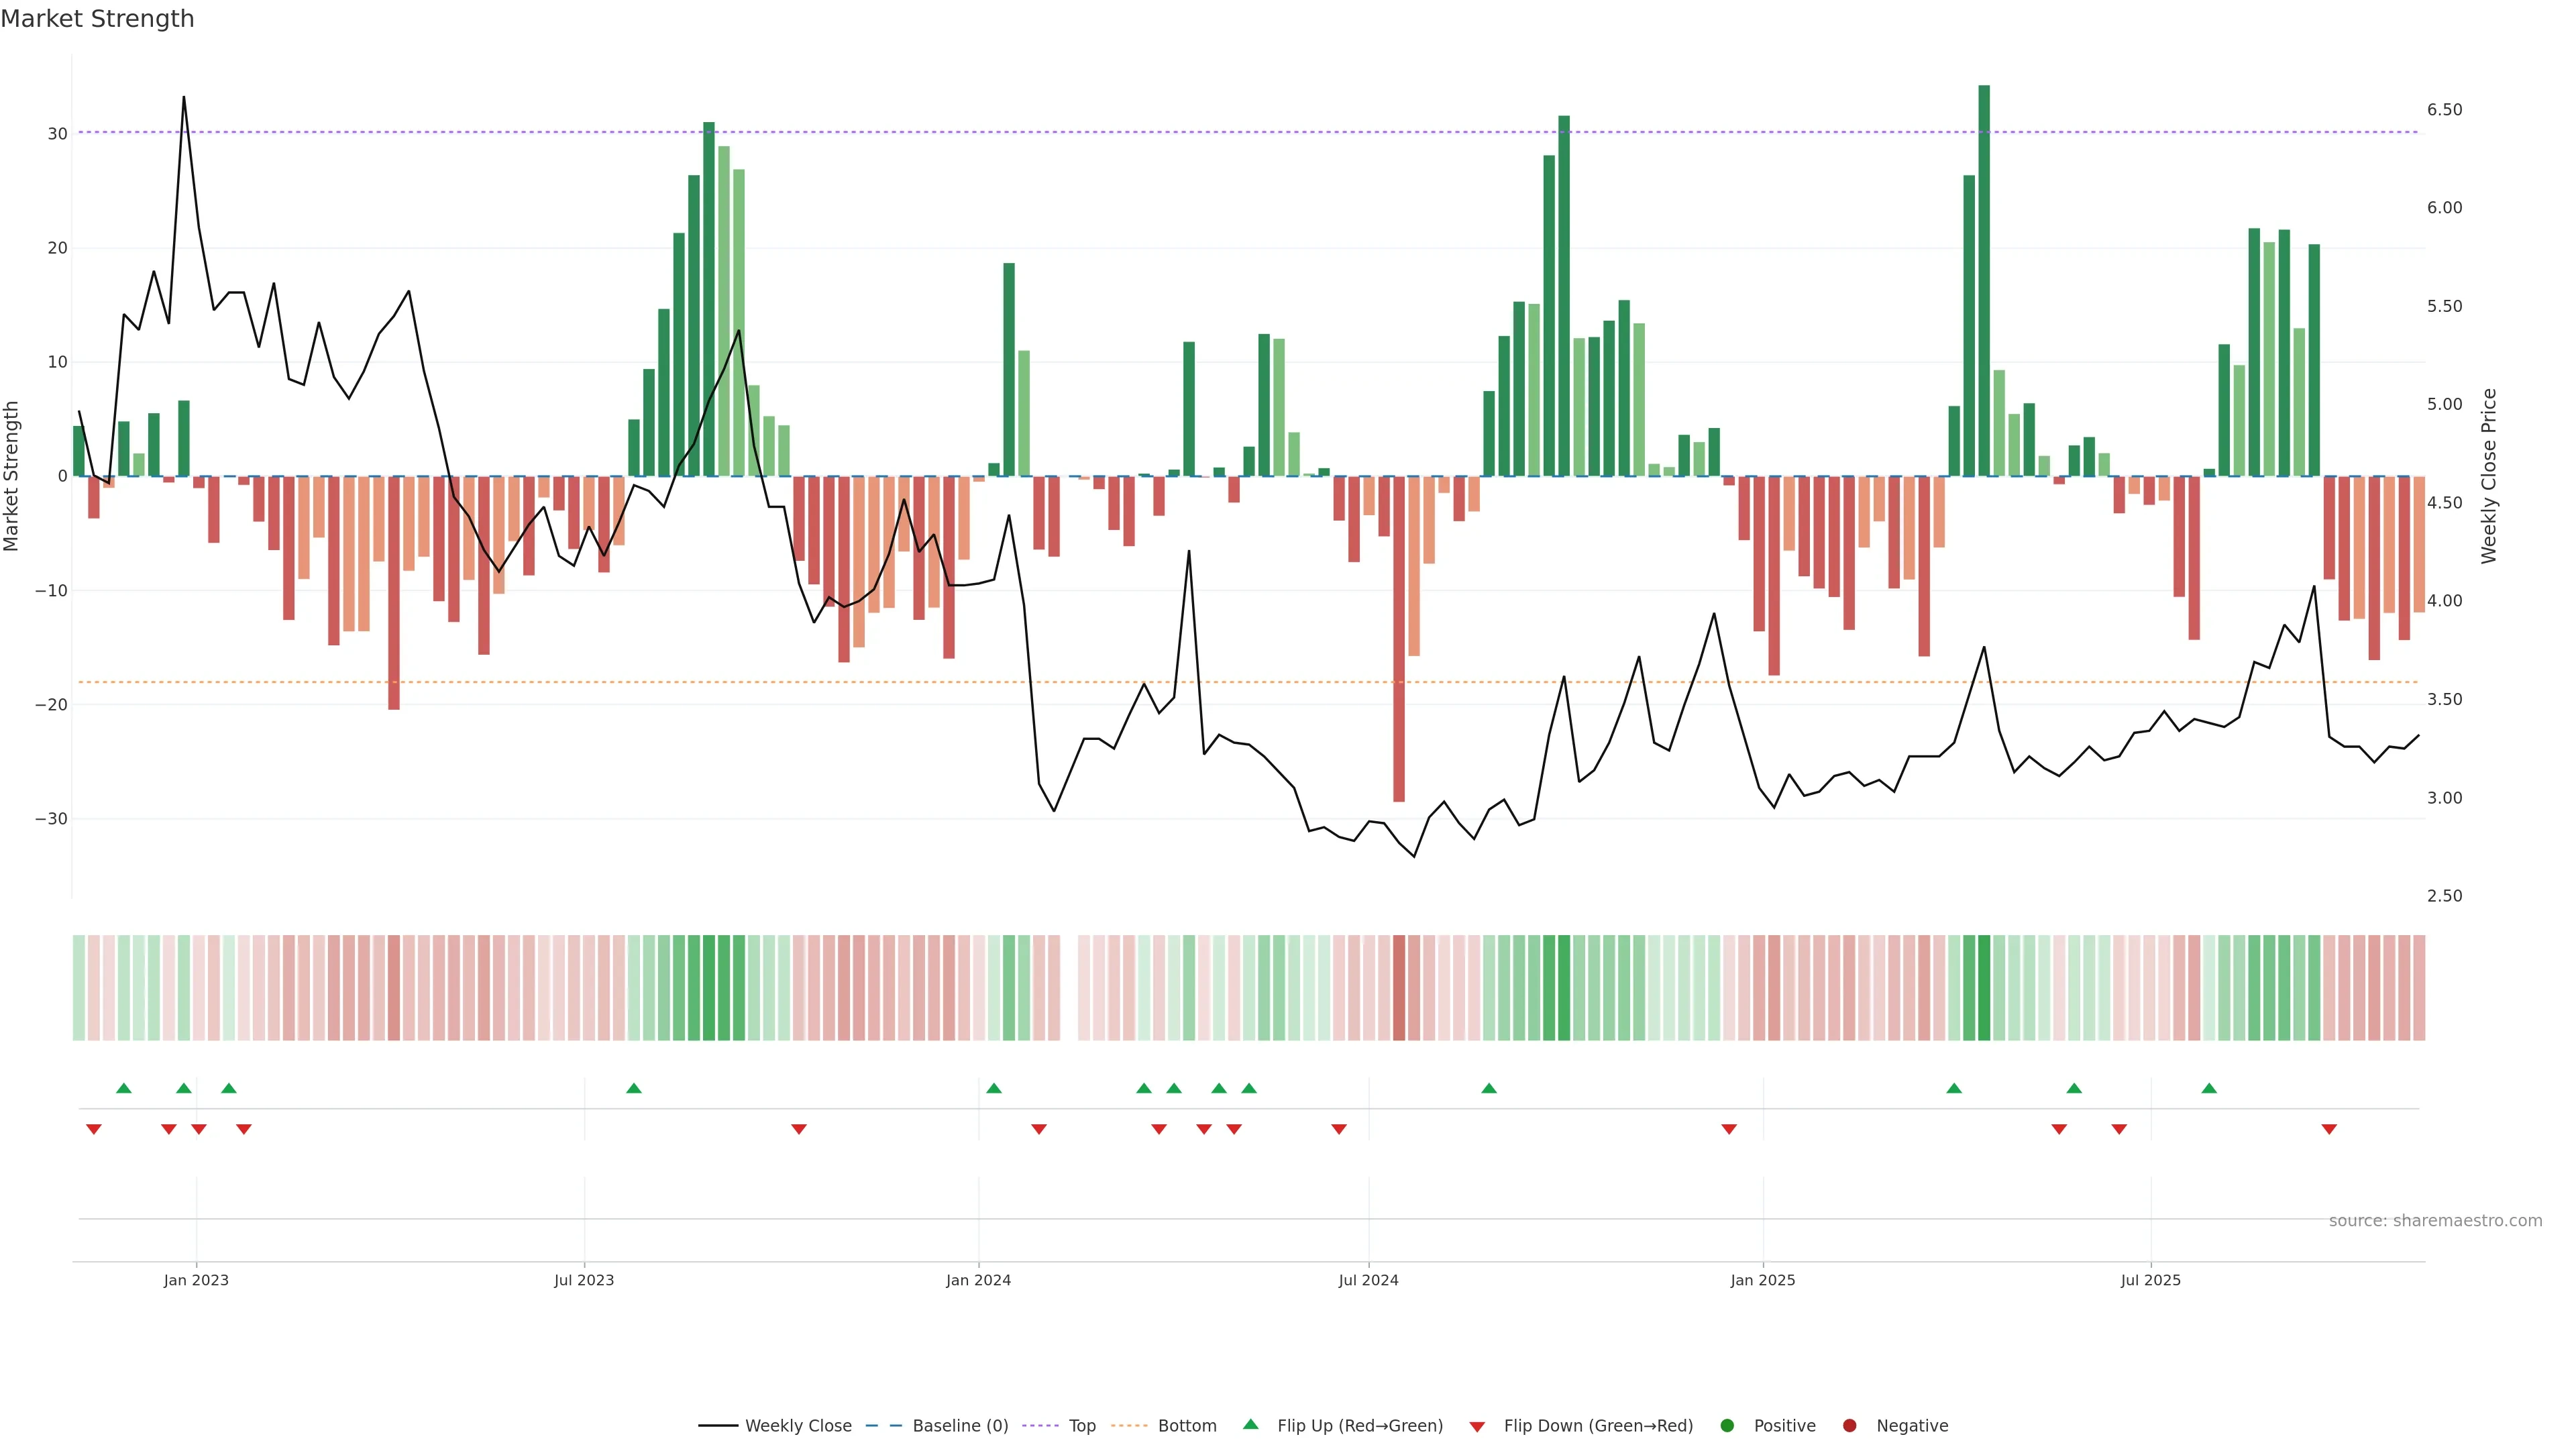This screenshot has width=2576, height=1449.
Task: Click the last green flip-up marker after Jul 2025
Action: 2209,1088
